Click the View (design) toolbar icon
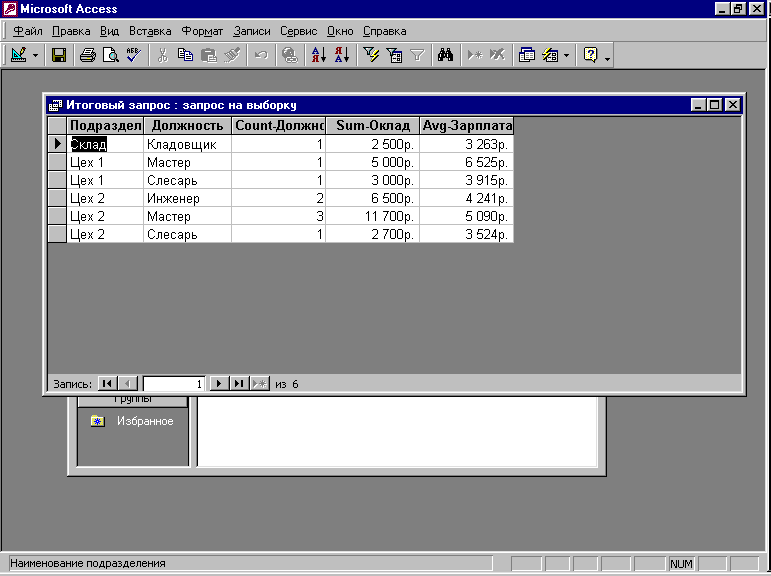Image resolution: width=771 pixels, height=576 pixels. (x=19, y=55)
